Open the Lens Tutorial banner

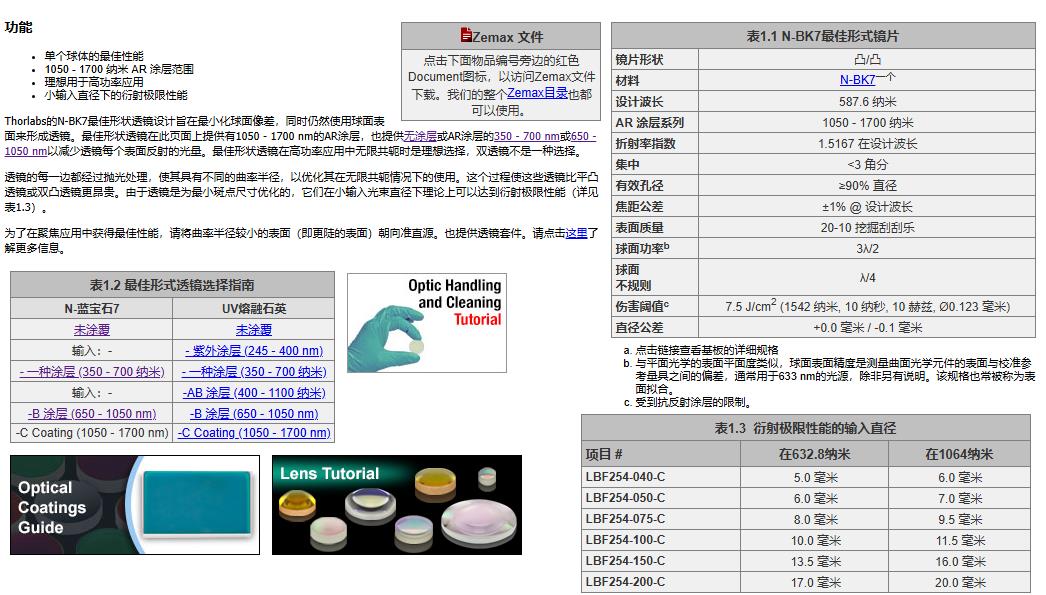click(397, 505)
